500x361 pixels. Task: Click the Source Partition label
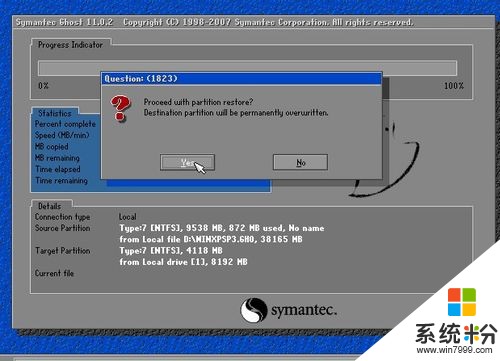click(x=63, y=228)
